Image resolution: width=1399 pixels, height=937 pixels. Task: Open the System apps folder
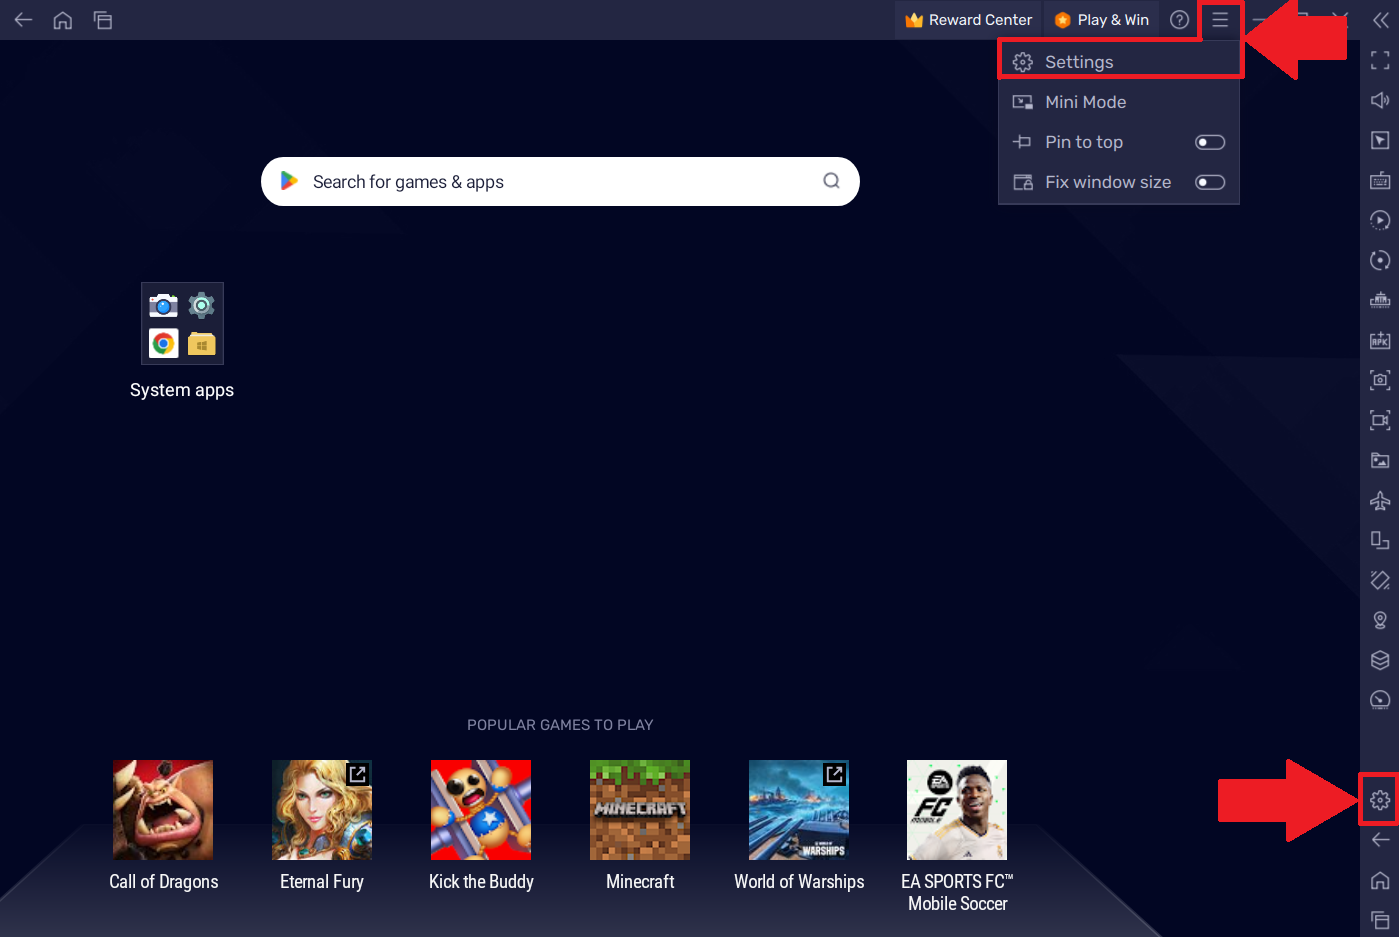coord(182,323)
